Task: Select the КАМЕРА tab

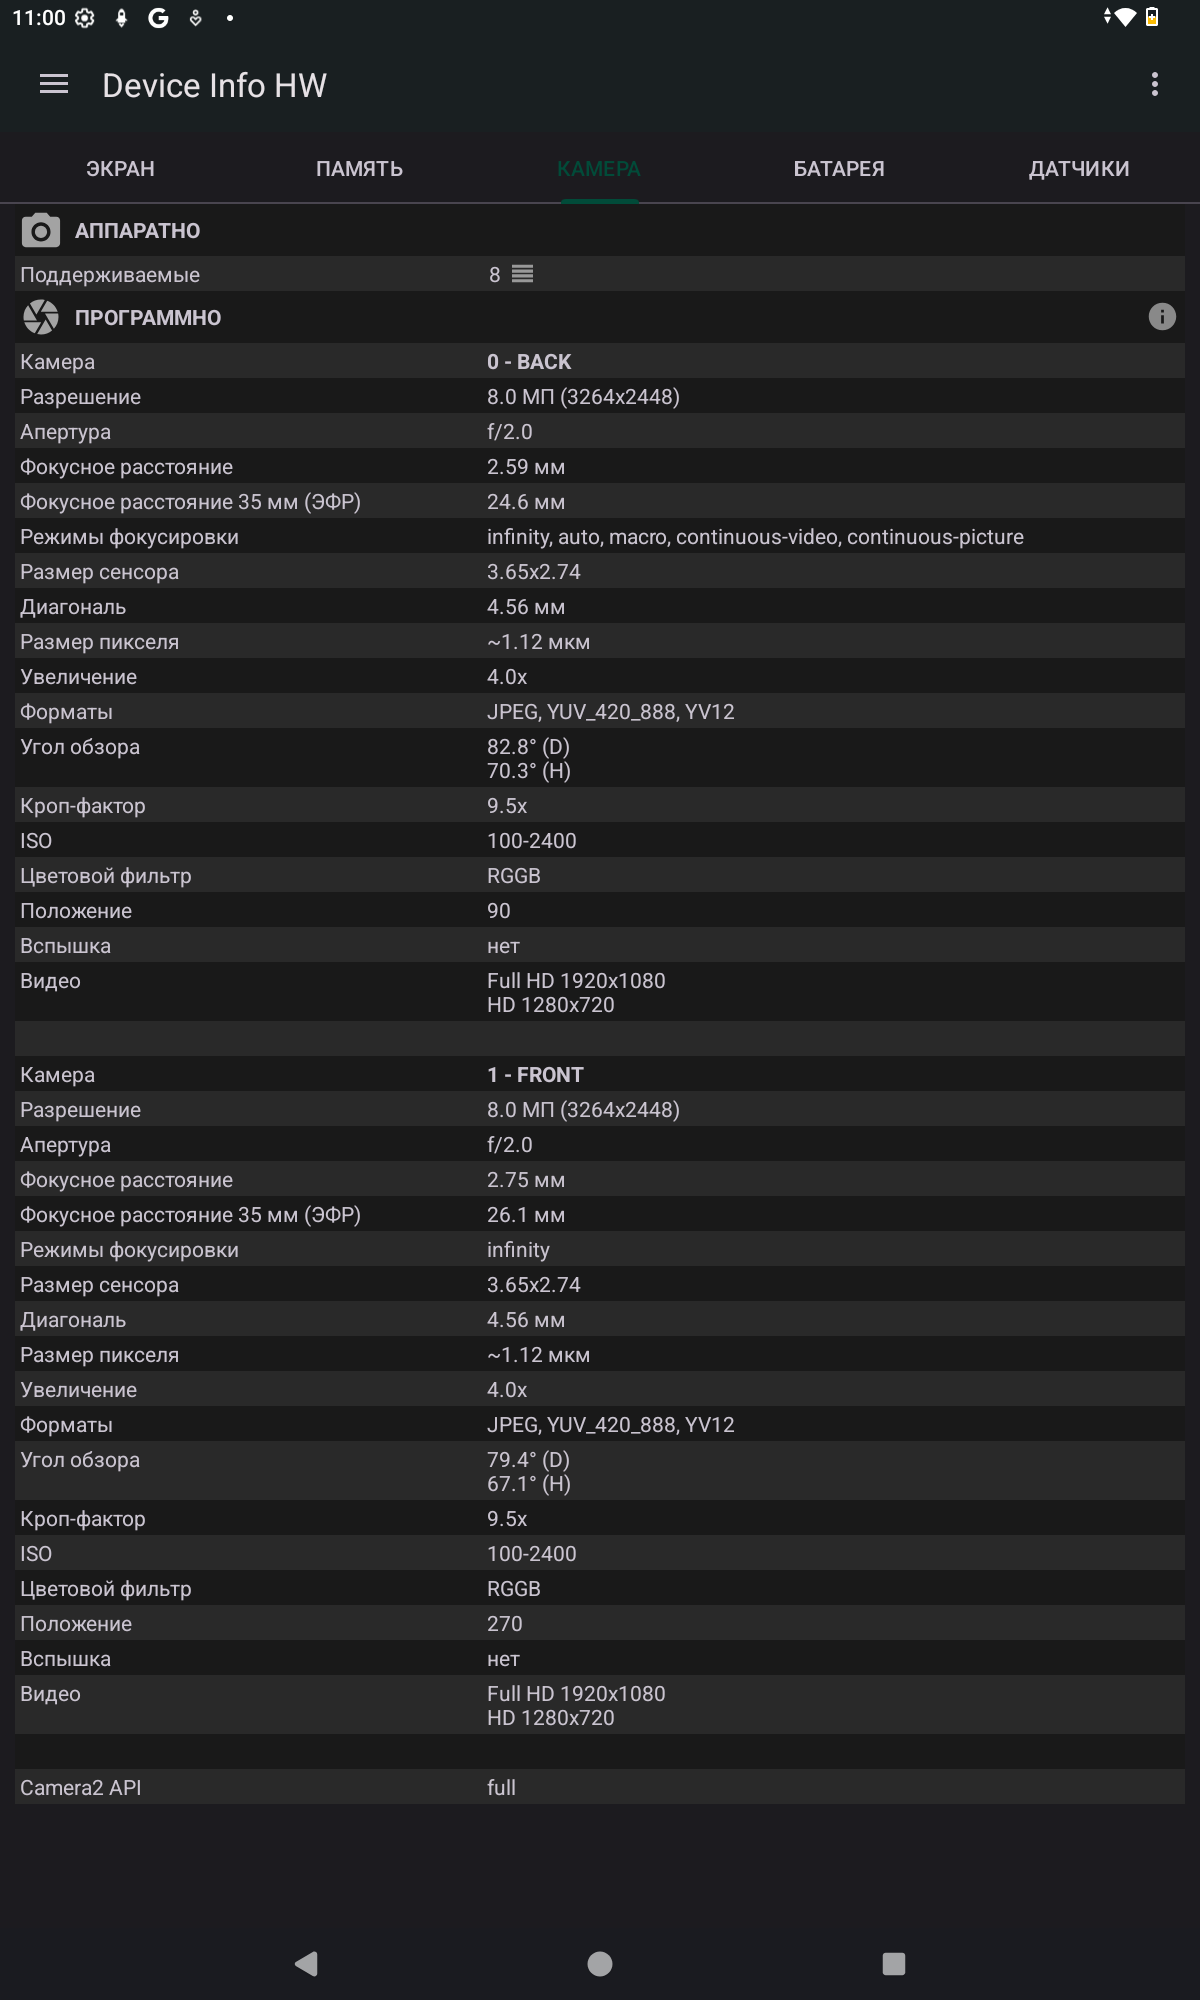Action: click(x=599, y=169)
